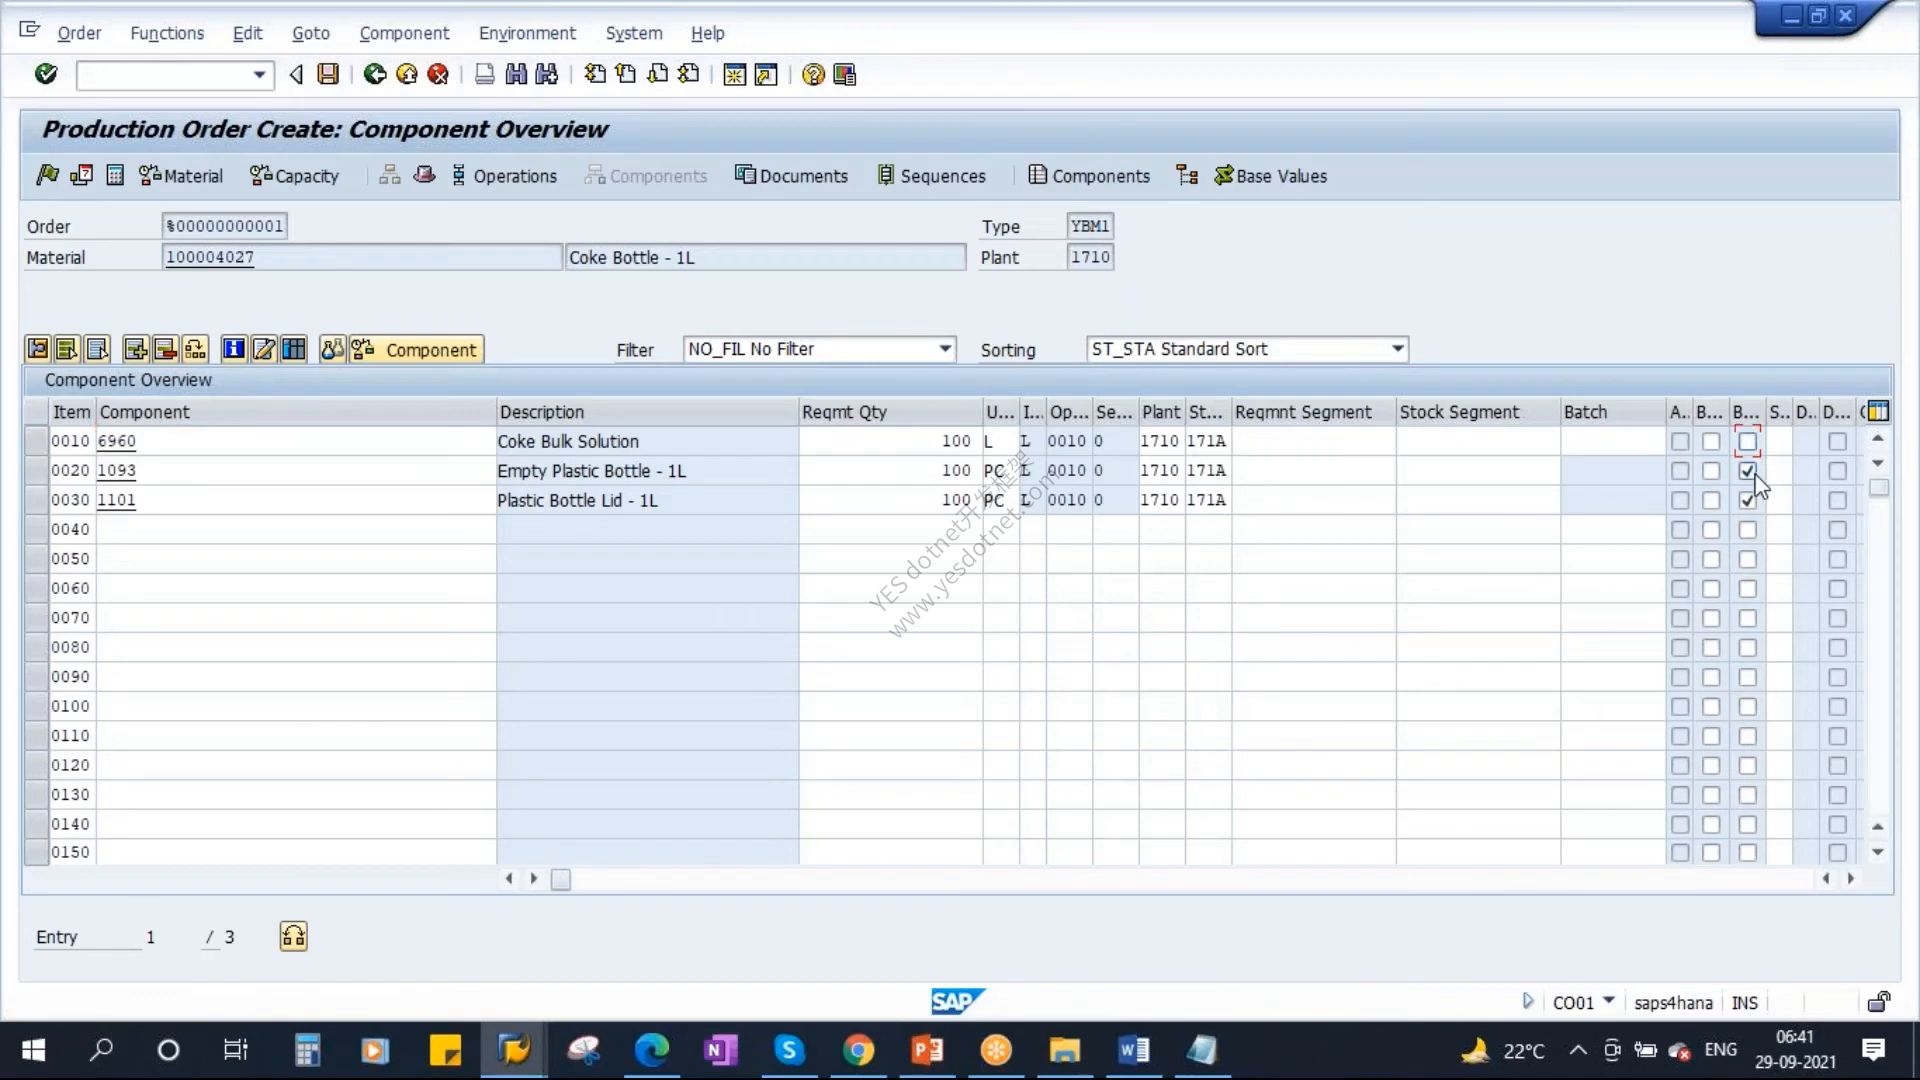Click the Sequences button
This screenshot has height=1080, width=1920.
tap(931, 176)
